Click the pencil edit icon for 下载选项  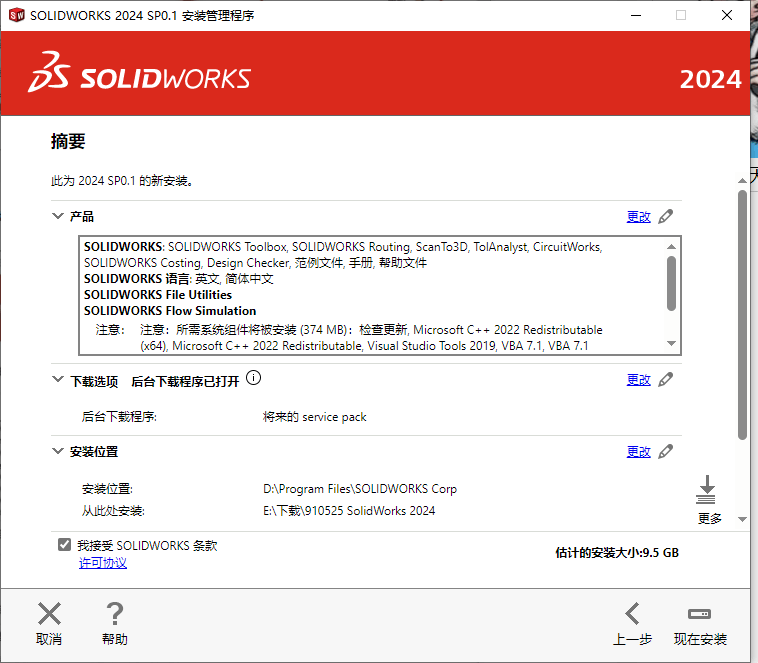(x=666, y=380)
